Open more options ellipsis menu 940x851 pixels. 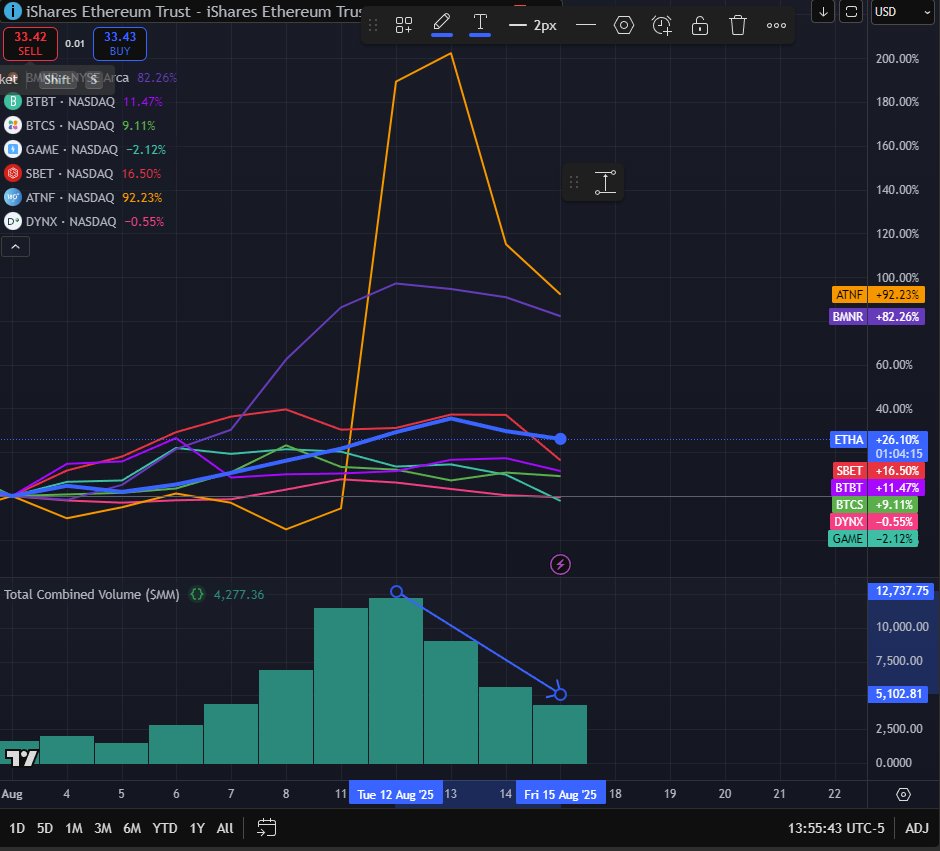click(776, 25)
